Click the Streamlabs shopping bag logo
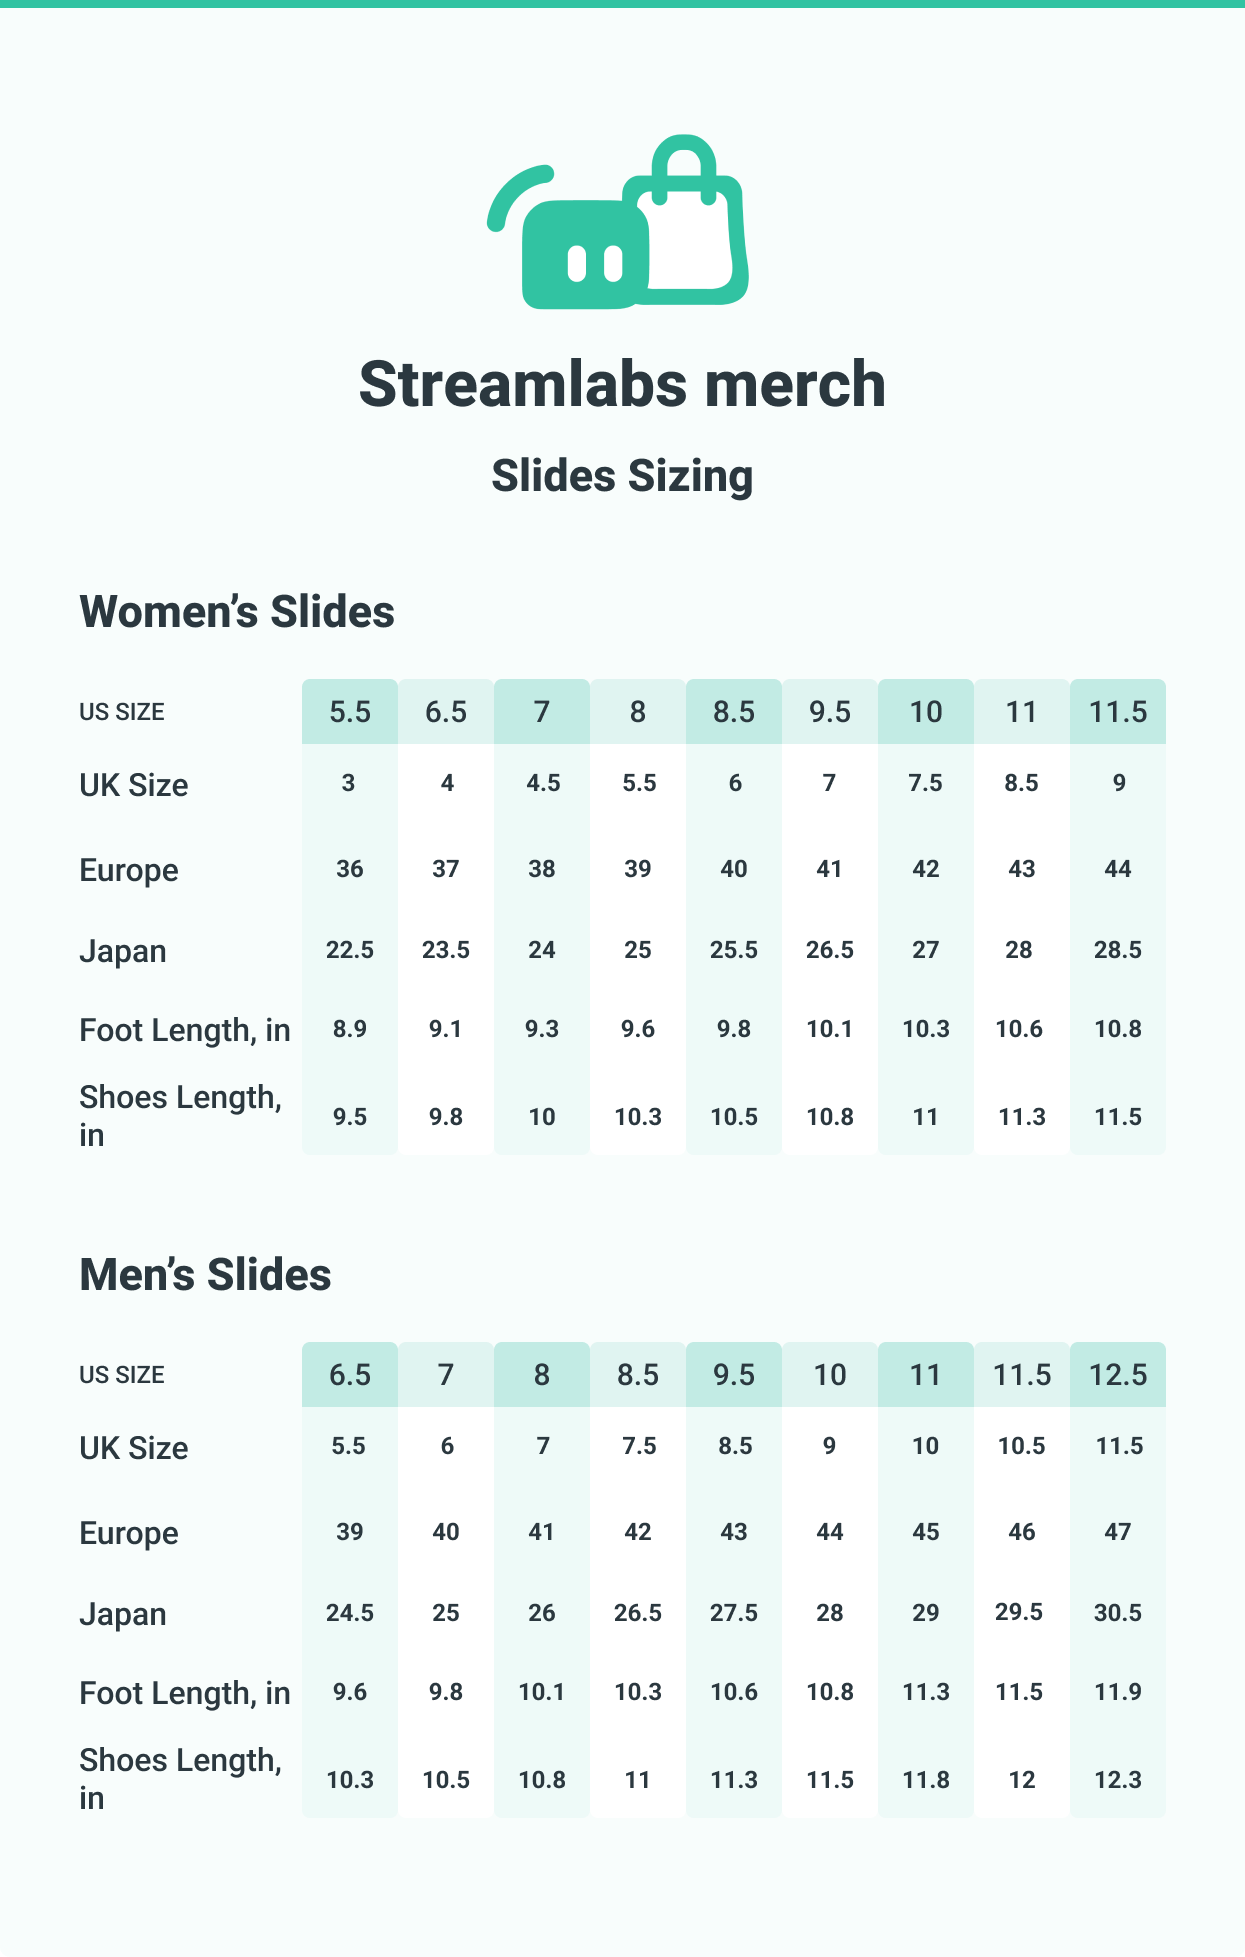1245x1957 pixels. pos(618,222)
